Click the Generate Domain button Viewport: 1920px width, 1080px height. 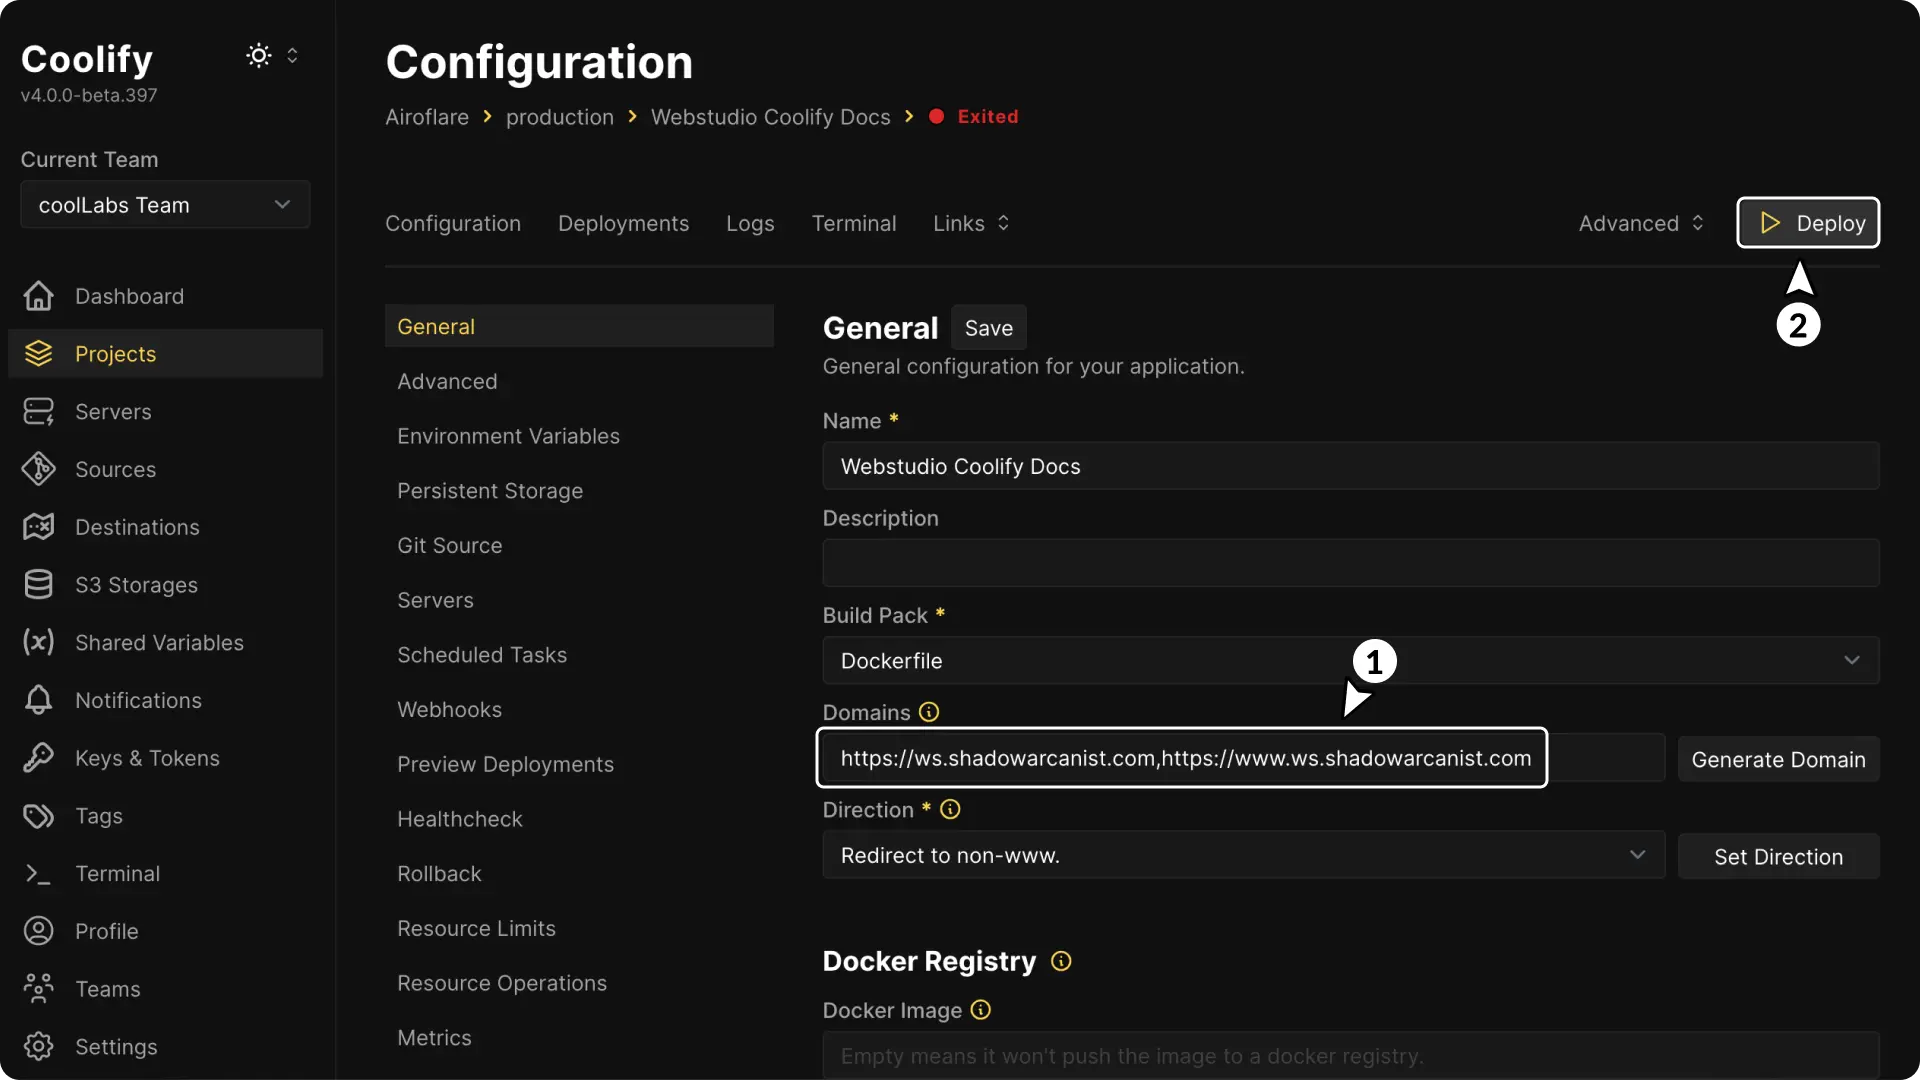click(1778, 760)
